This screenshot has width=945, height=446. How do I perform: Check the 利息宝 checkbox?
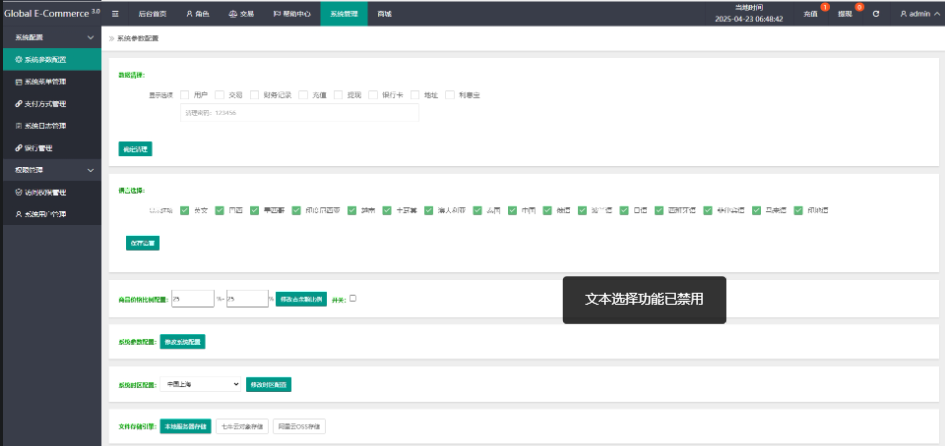450,95
